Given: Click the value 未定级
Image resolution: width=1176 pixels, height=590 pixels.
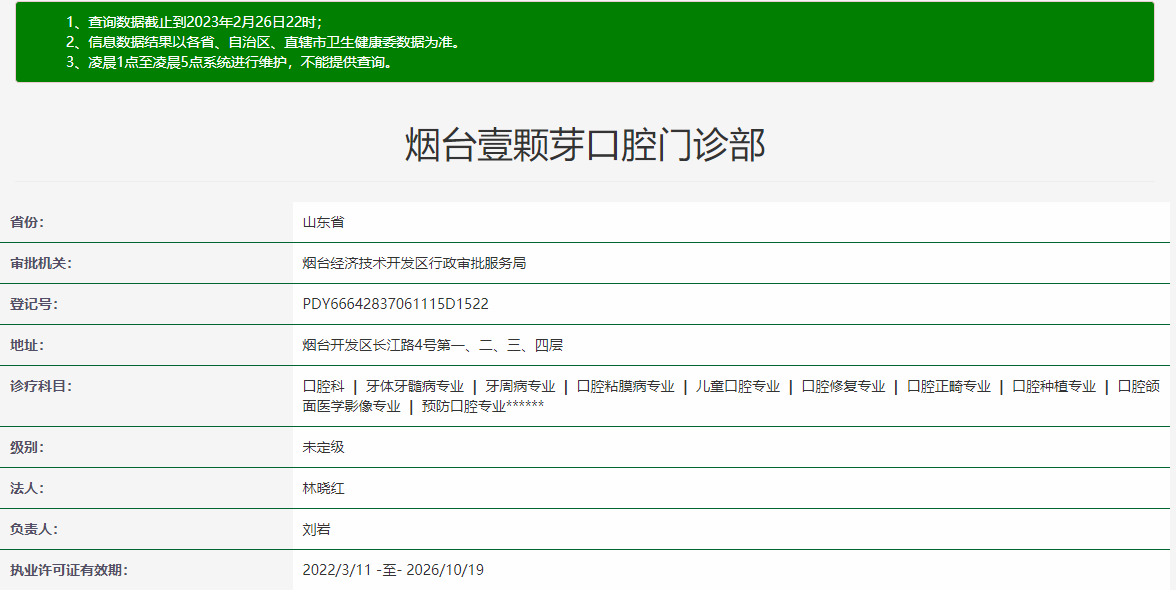Looking at the screenshot, I should (323, 448).
